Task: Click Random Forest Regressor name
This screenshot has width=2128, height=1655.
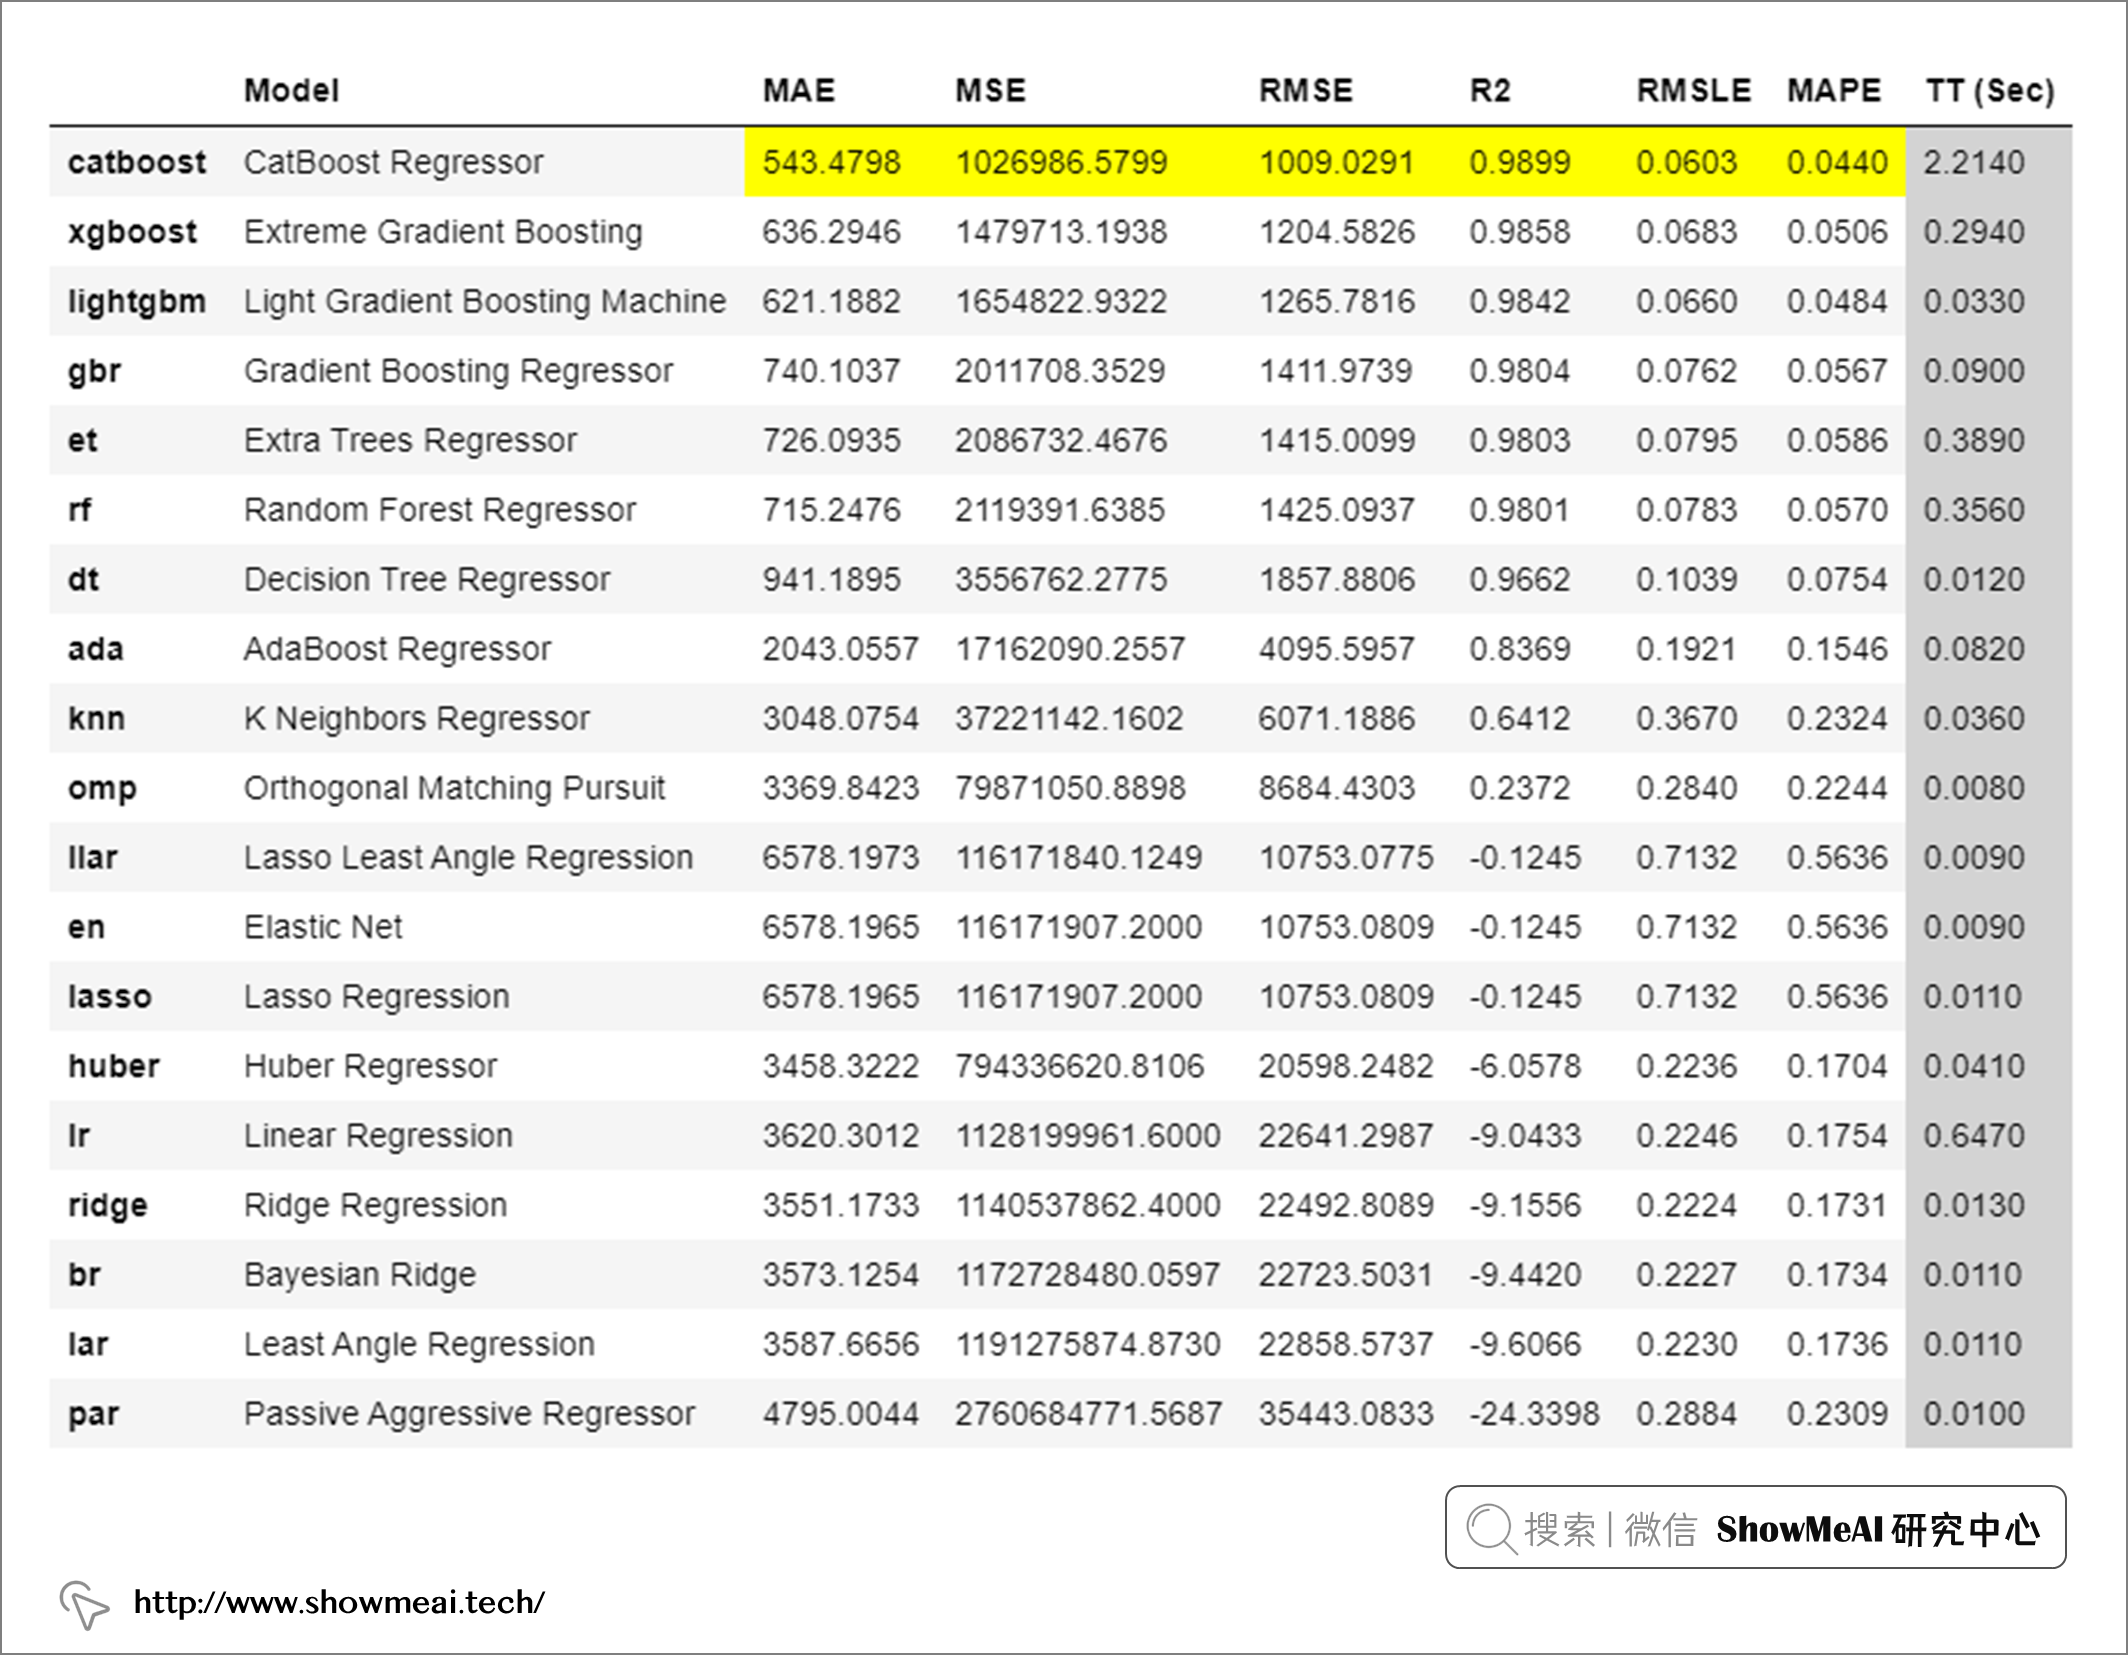Action: pyautogui.click(x=440, y=510)
